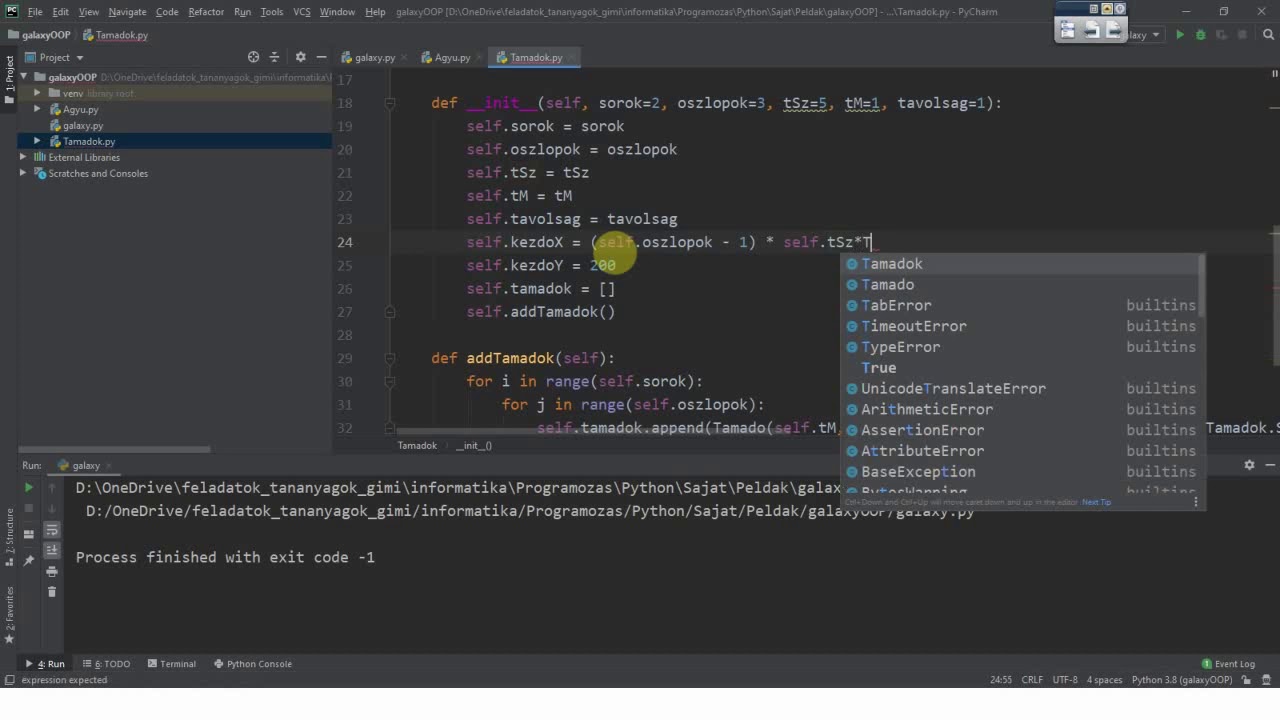
Task: Hide the Project tool window
Action: click(x=321, y=57)
